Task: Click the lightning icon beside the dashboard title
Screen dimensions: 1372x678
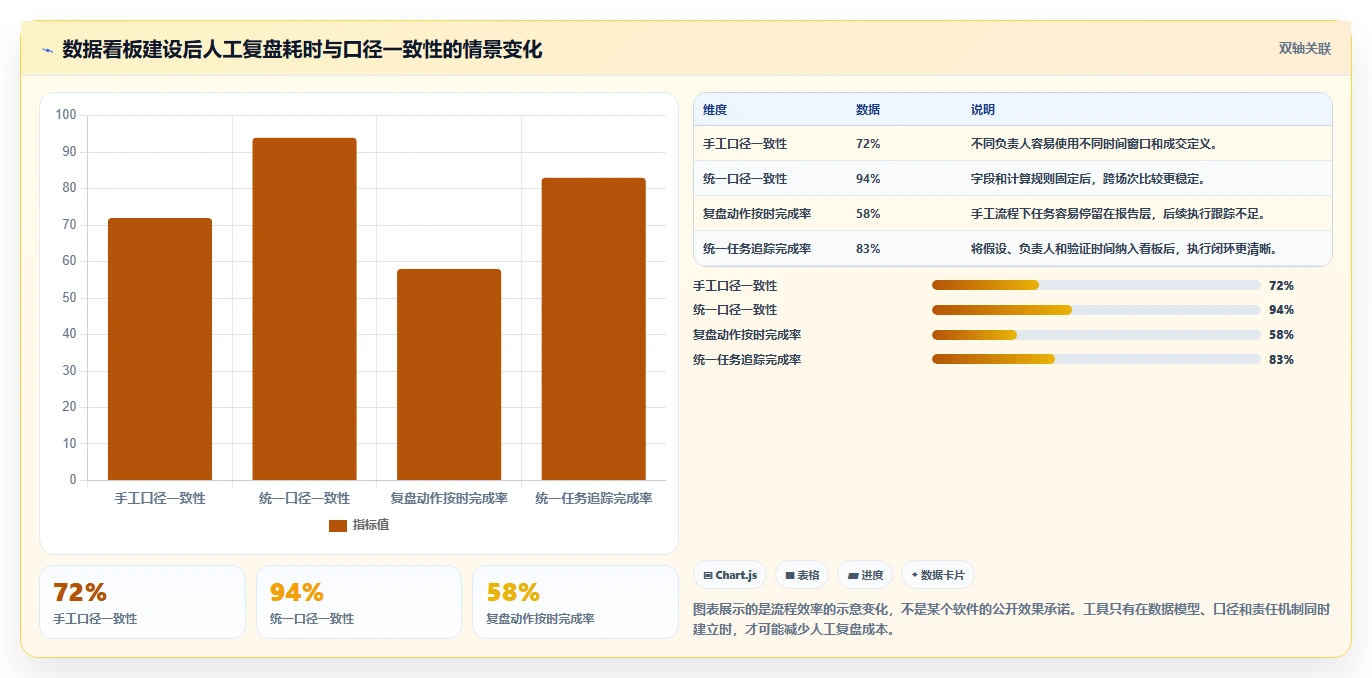Action: click(48, 50)
